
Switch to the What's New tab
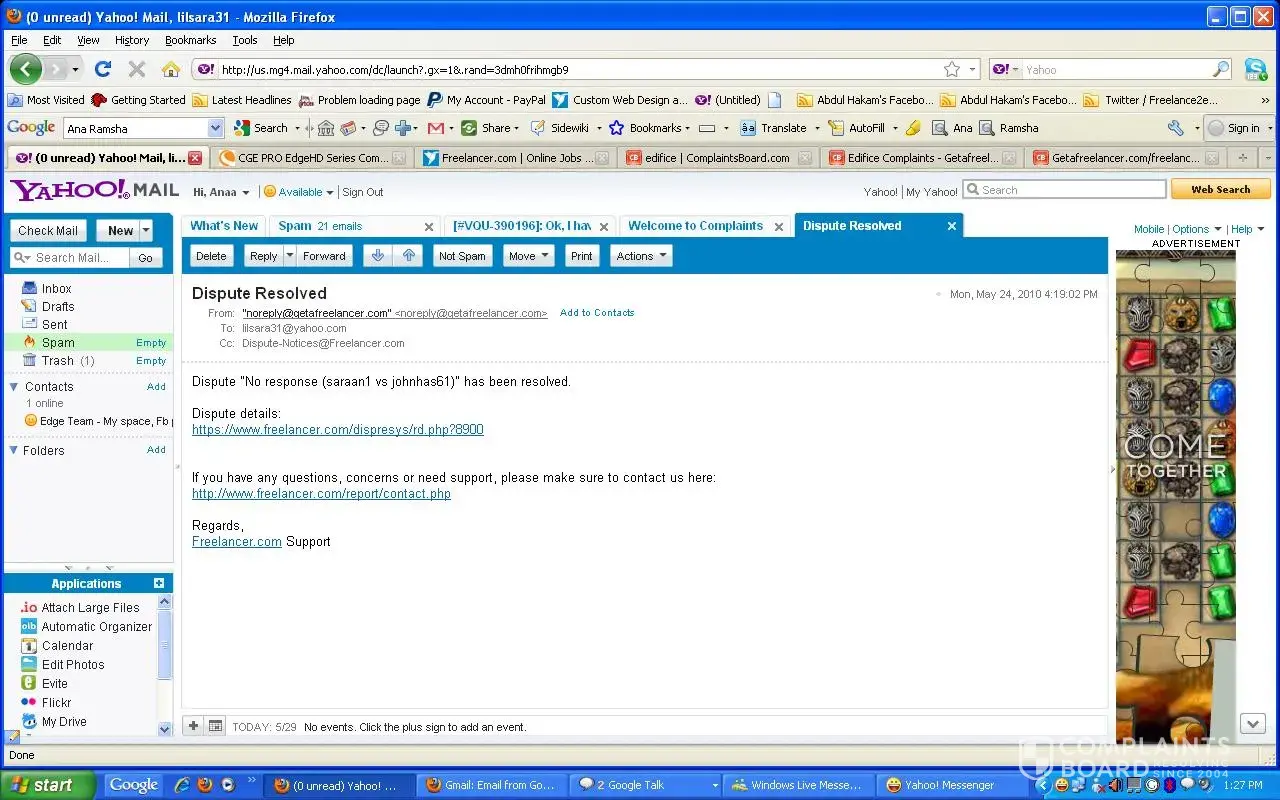click(x=224, y=226)
